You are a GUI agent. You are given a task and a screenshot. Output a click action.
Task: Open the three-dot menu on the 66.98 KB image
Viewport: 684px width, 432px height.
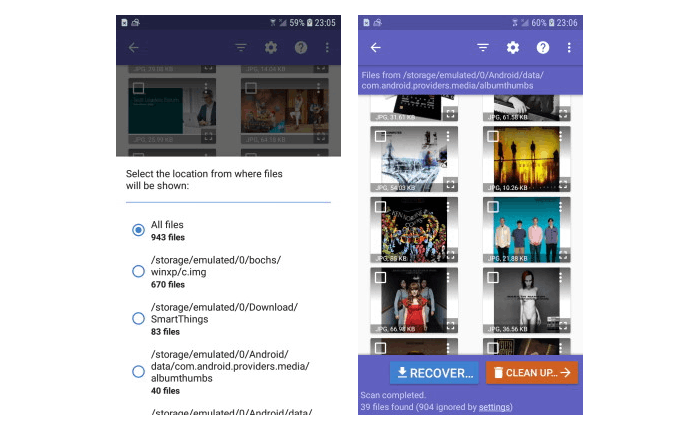(x=448, y=278)
